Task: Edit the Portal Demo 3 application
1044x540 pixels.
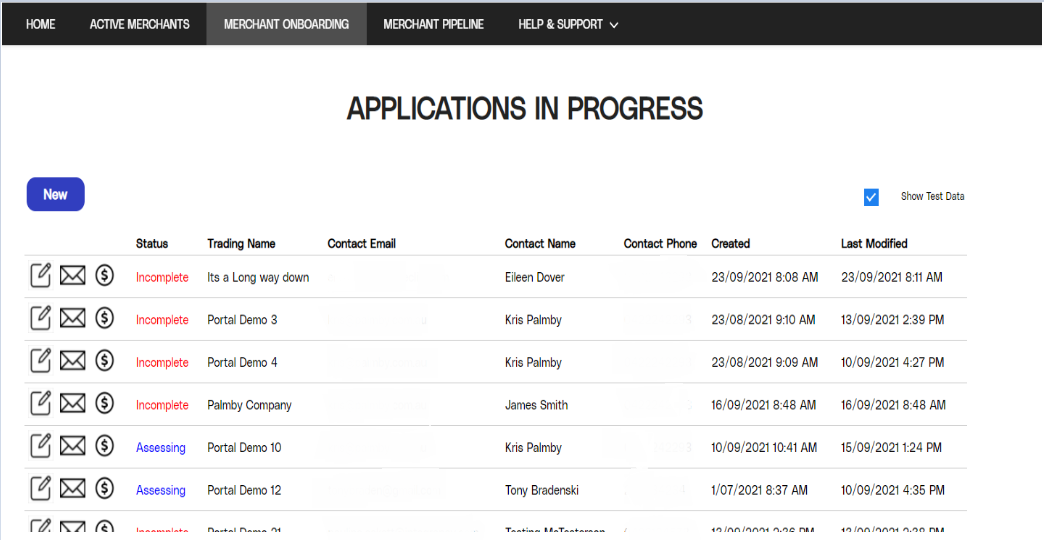Action: 40,319
